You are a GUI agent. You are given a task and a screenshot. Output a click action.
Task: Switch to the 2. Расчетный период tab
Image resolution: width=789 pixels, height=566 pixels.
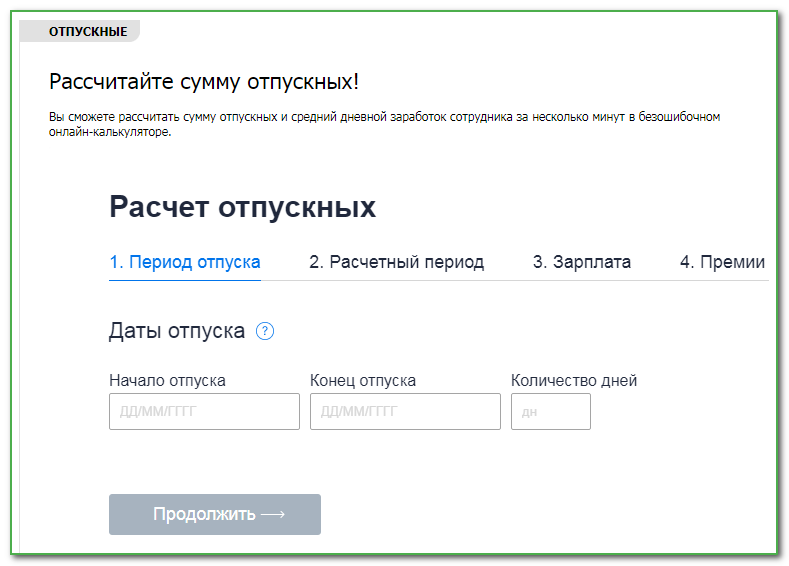point(396,262)
